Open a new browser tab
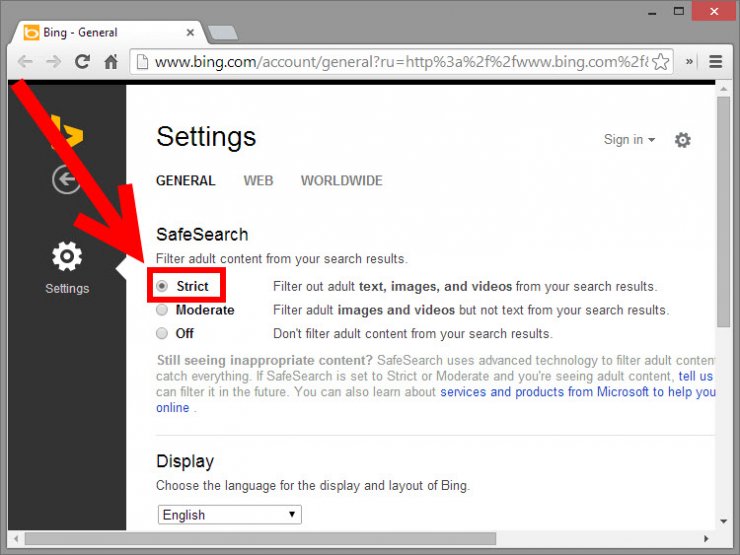The height and width of the screenshot is (555, 740). point(223,33)
